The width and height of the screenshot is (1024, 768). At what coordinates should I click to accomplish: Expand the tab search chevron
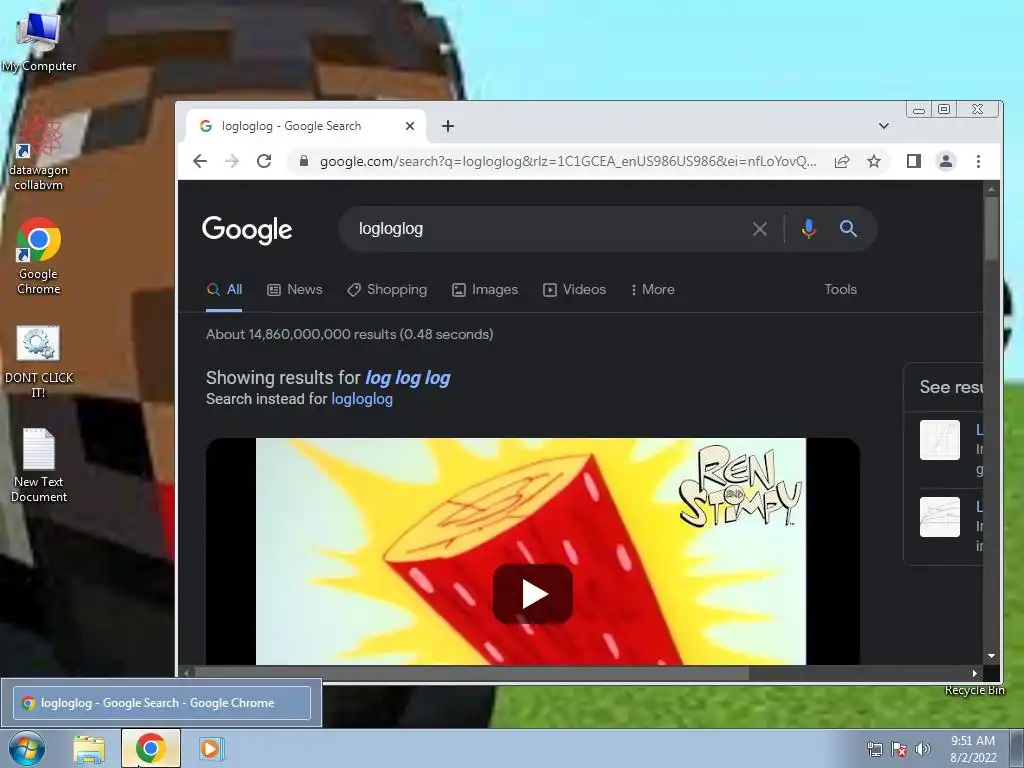point(884,126)
